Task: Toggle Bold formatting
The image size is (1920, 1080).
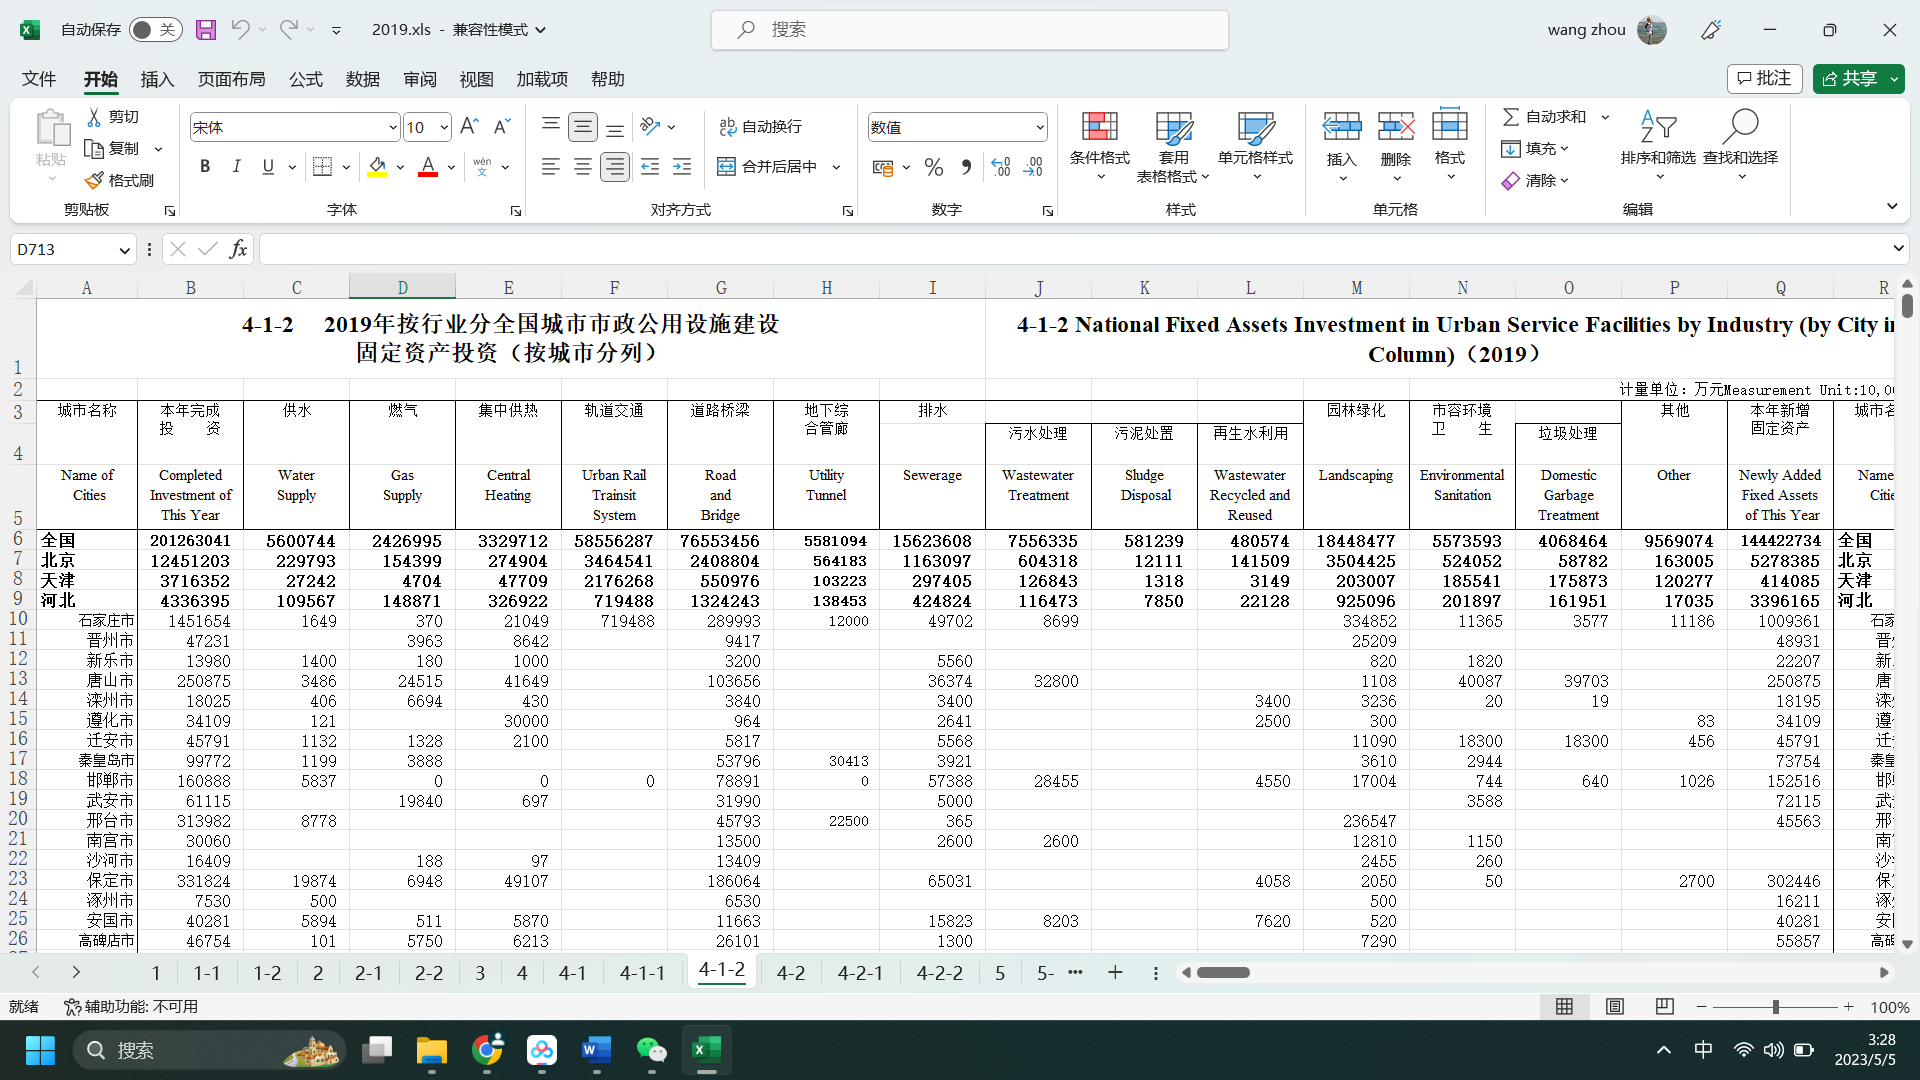Action: click(205, 167)
